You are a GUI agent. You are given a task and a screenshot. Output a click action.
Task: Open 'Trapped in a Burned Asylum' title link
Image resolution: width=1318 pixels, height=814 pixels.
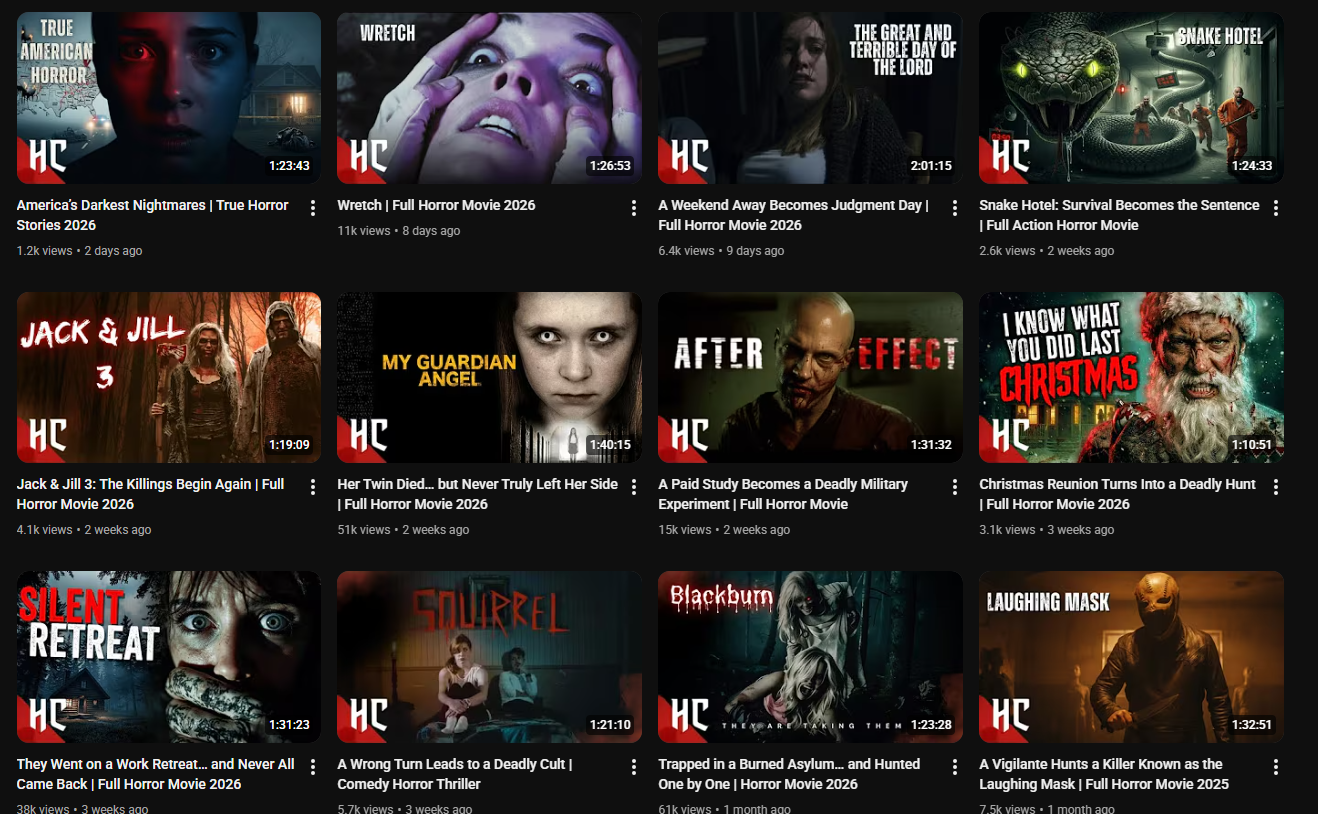point(789,774)
